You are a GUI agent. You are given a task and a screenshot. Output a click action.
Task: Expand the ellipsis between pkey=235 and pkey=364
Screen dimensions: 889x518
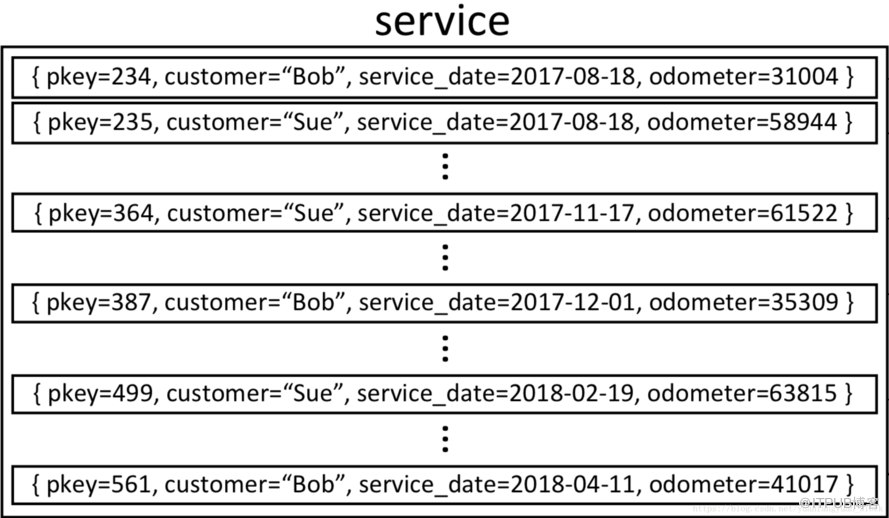tap(445, 166)
